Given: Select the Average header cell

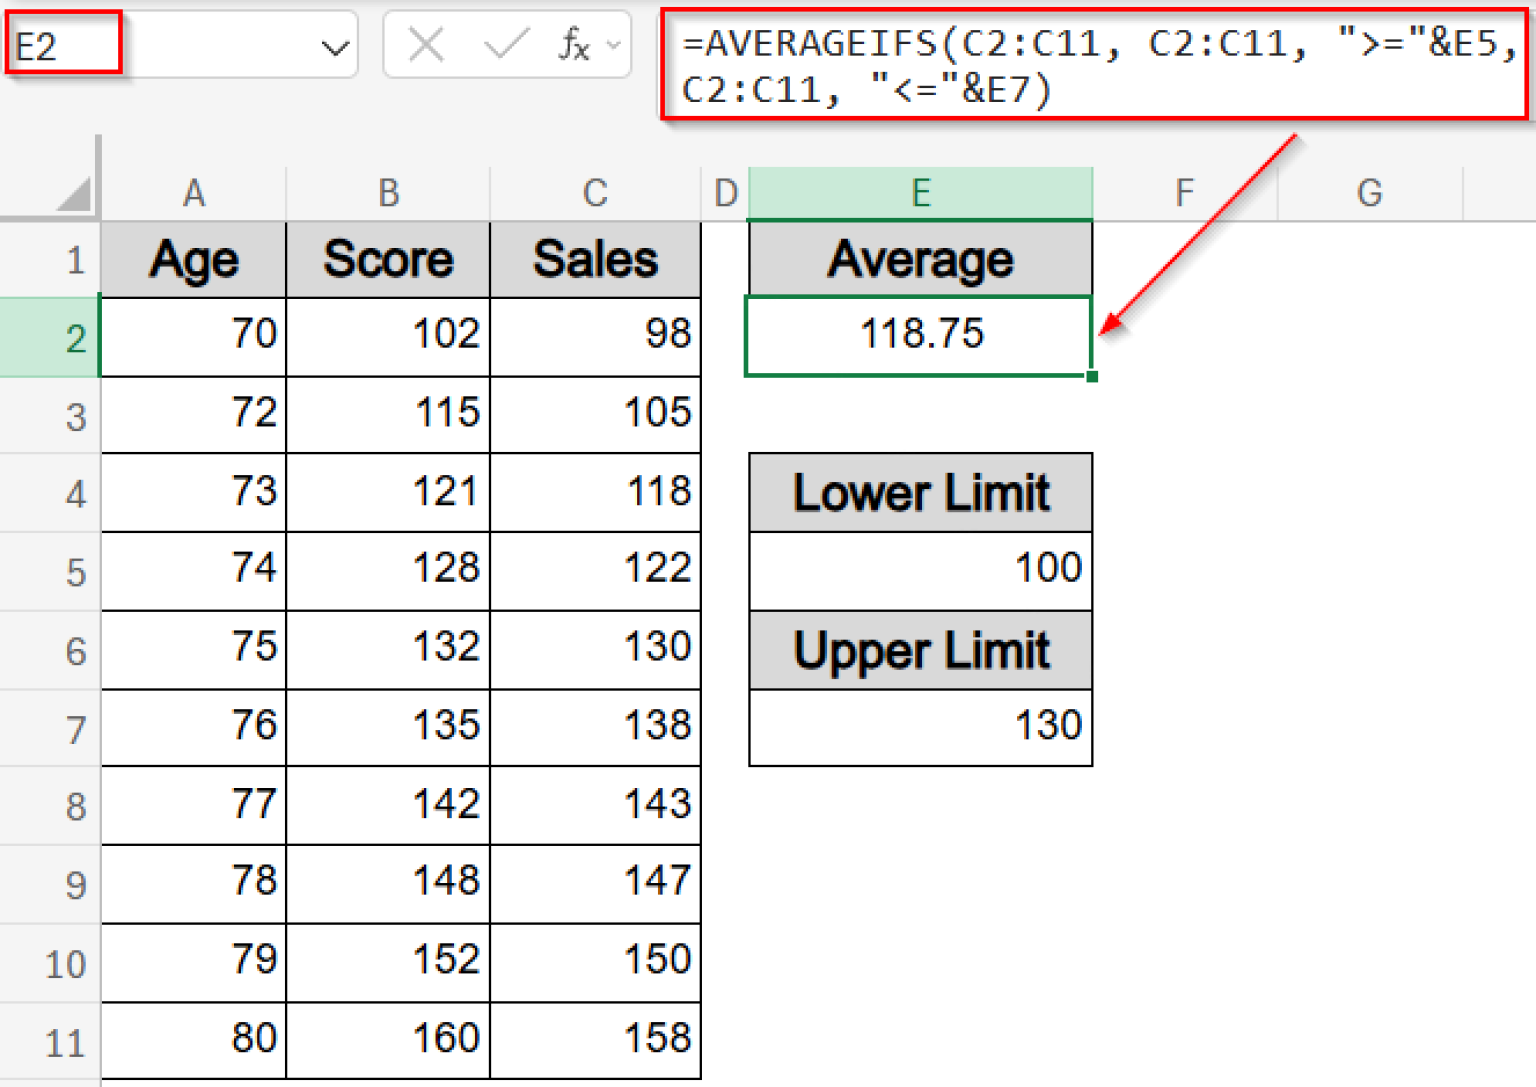Looking at the screenshot, I should 919,259.
